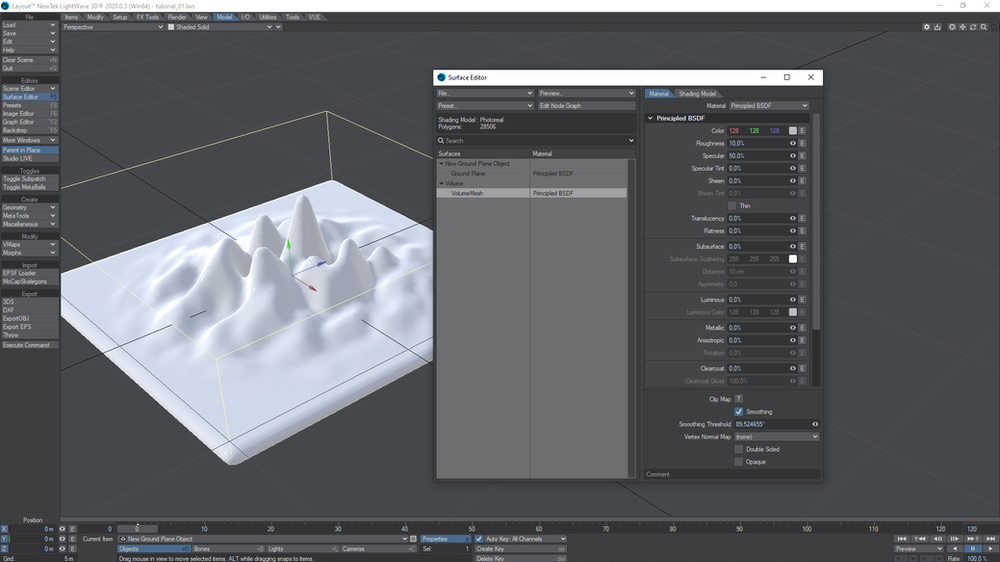
Task: Click the viewport zoom magnifier icon
Action: [984, 27]
